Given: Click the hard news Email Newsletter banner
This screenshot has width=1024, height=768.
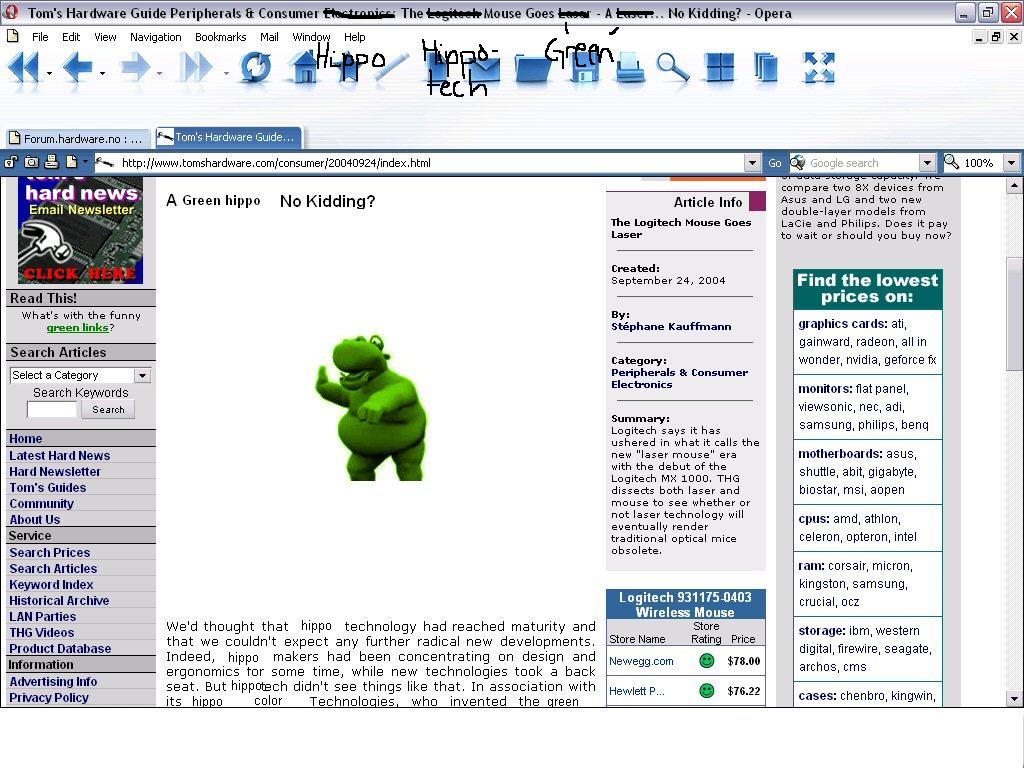Looking at the screenshot, I should tap(80, 231).
